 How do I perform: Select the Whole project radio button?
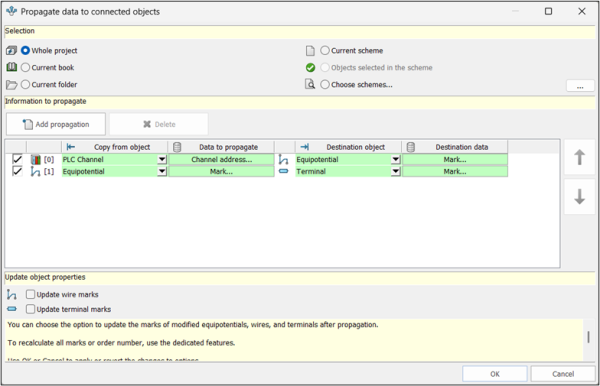coord(25,50)
